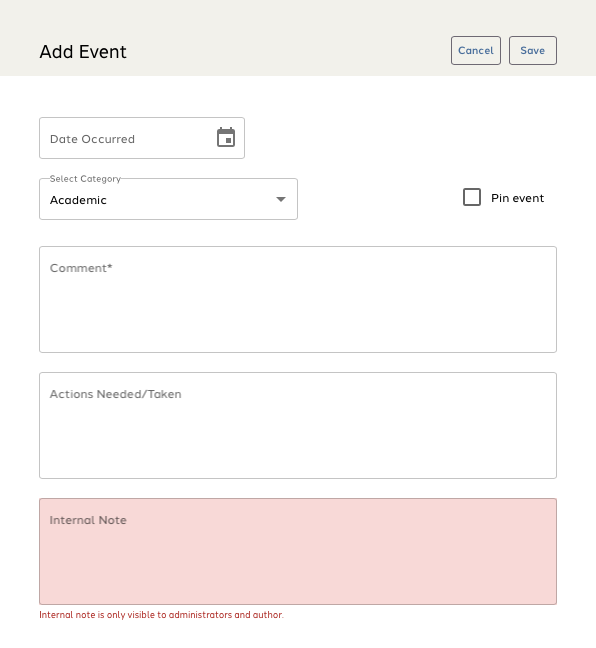This screenshot has height=648, width=596.
Task: Focus the Date Occurred input field
Action: pyautogui.click(x=142, y=138)
